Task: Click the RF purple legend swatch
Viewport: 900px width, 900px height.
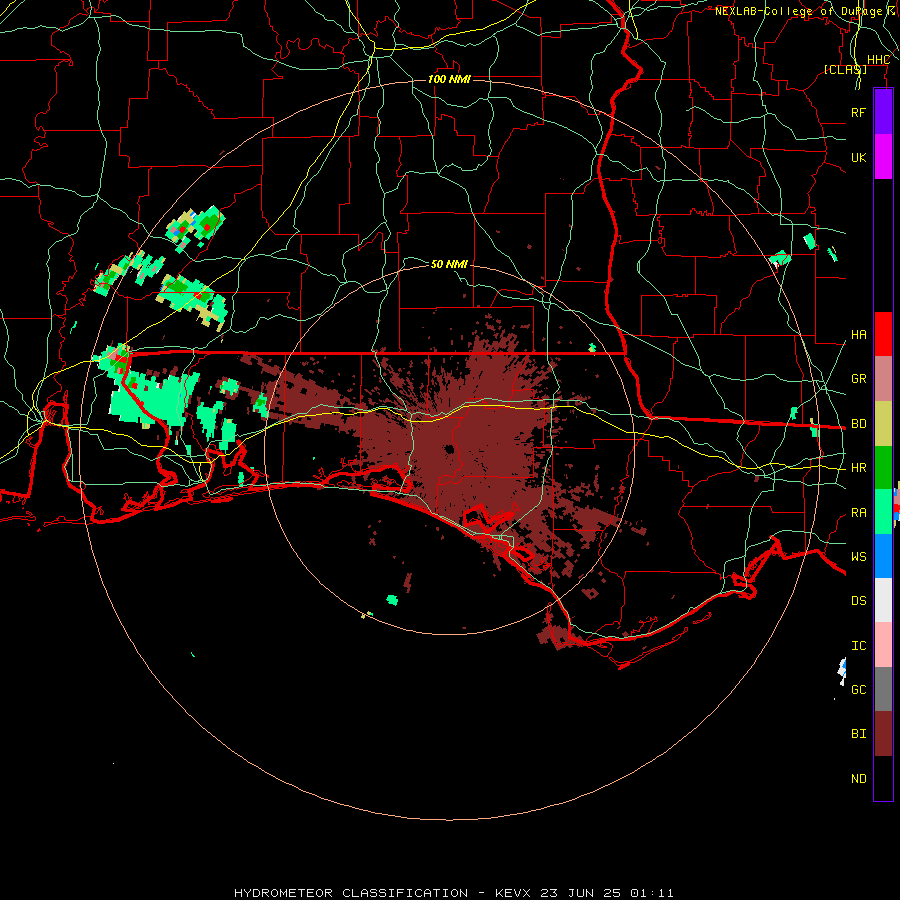Action: 883,112
